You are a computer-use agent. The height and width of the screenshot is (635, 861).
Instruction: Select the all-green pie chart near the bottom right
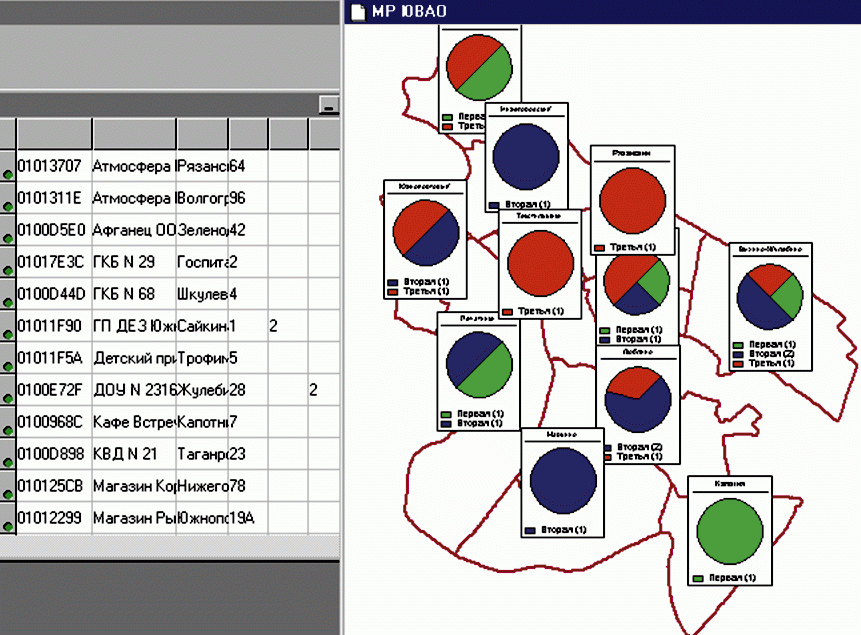(729, 531)
